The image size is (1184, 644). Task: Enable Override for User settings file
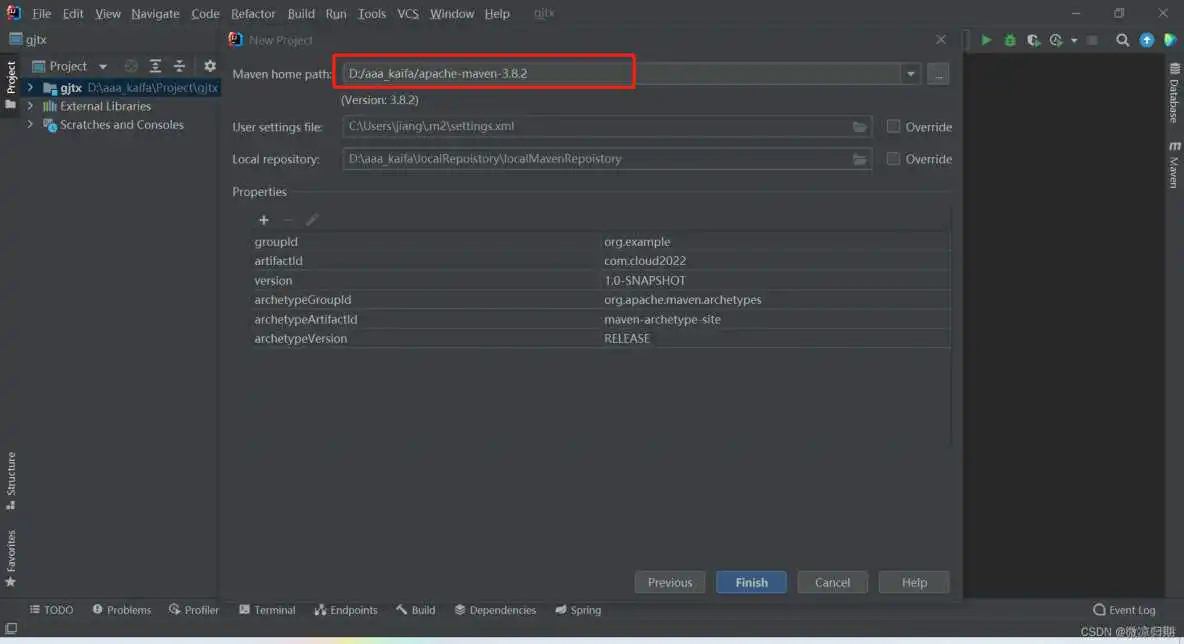click(x=894, y=127)
